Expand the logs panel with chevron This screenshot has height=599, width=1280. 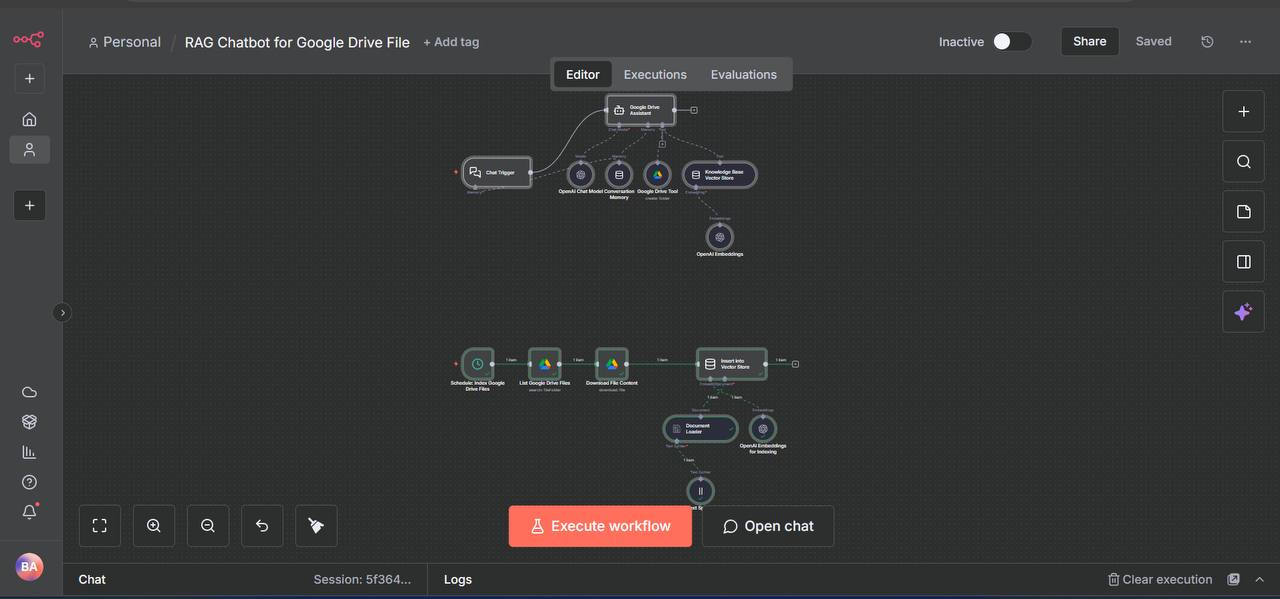click(x=1259, y=579)
